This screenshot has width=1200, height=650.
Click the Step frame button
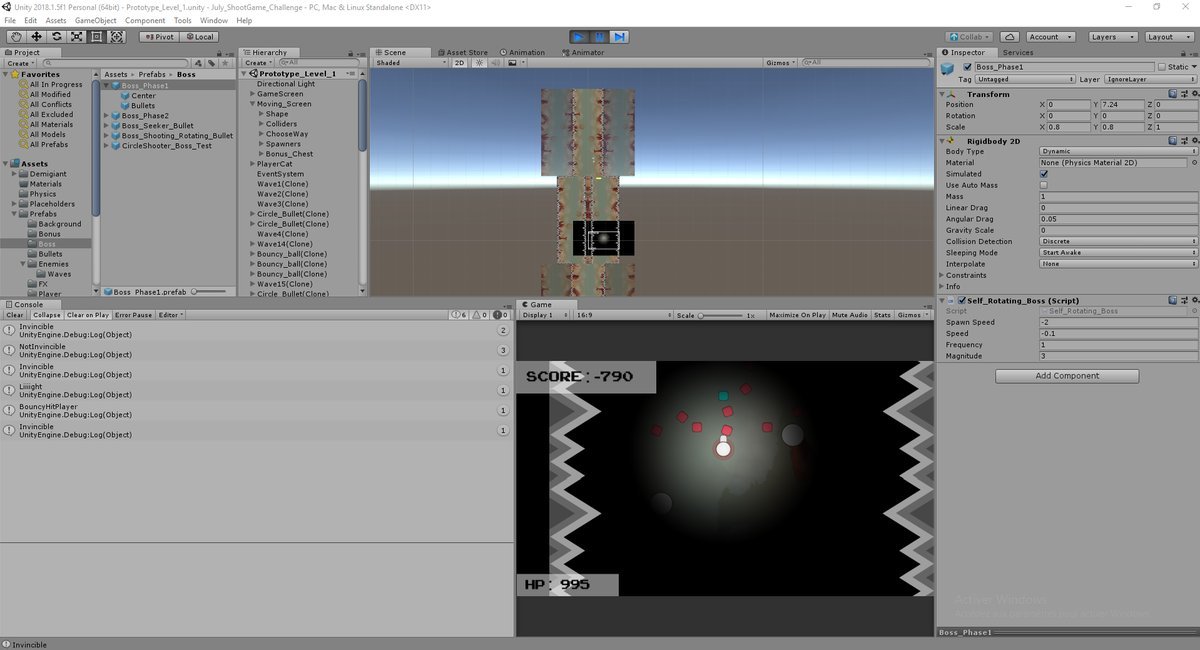(619, 37)
